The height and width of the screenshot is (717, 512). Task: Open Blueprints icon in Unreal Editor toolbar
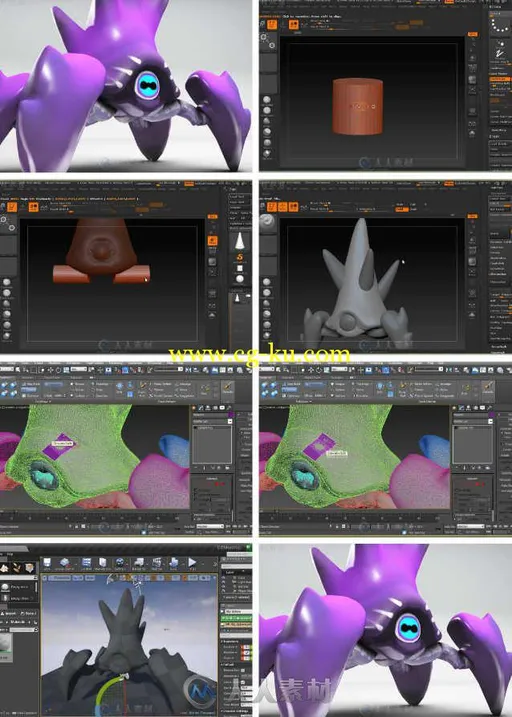click(139, 562)
